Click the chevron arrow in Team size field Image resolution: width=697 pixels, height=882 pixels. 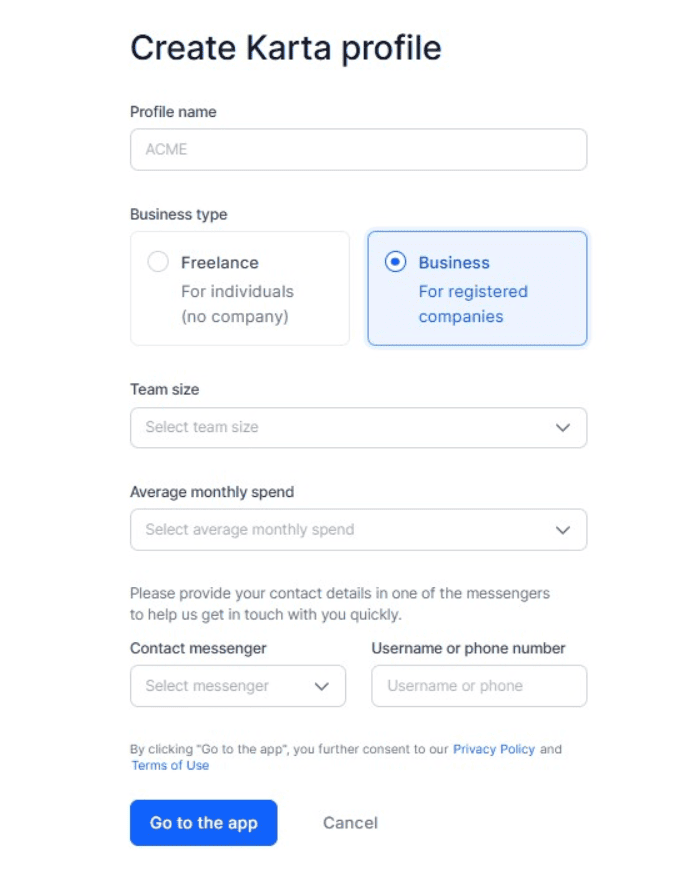(563, 428)
